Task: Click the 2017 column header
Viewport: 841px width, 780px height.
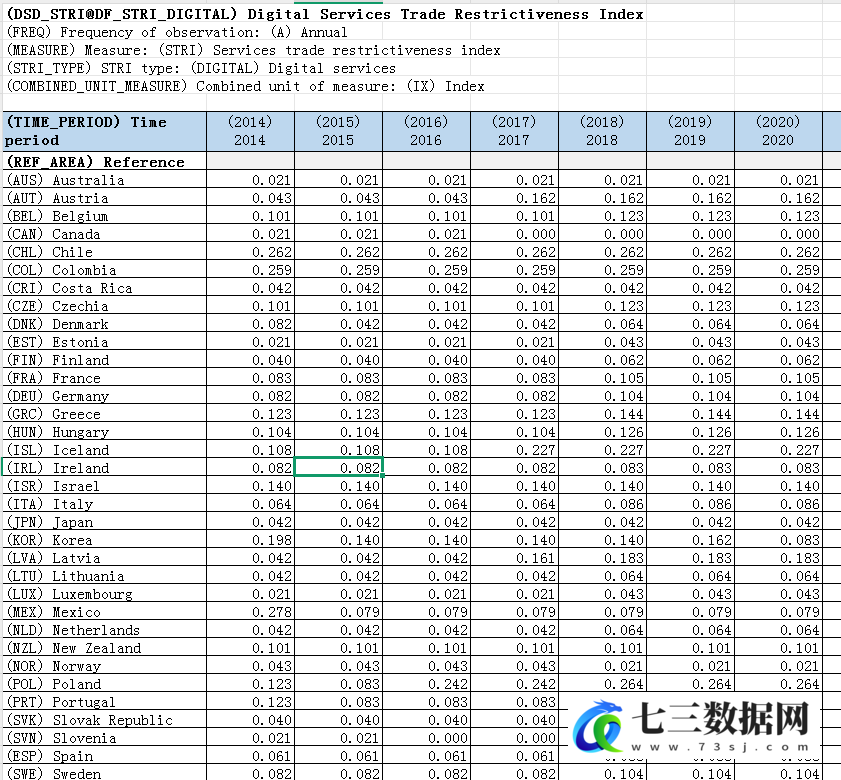Action: (514, 131)
